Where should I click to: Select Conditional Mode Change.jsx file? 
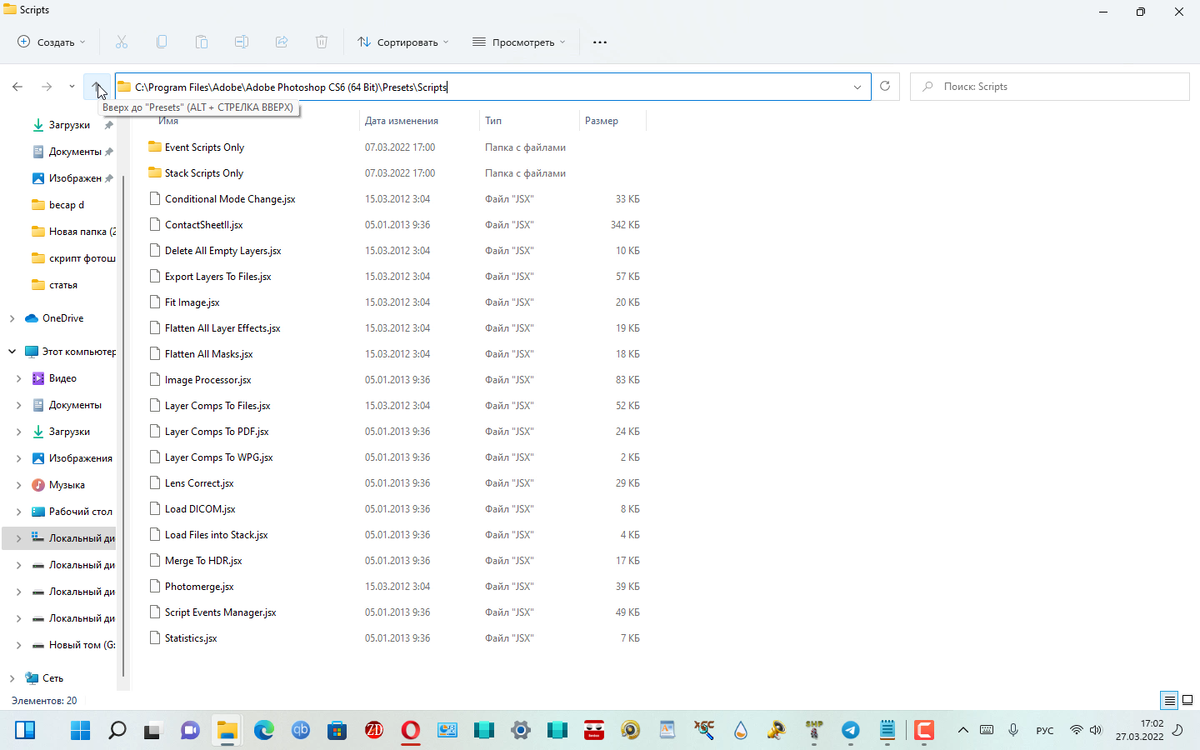[x=230, y=199]
